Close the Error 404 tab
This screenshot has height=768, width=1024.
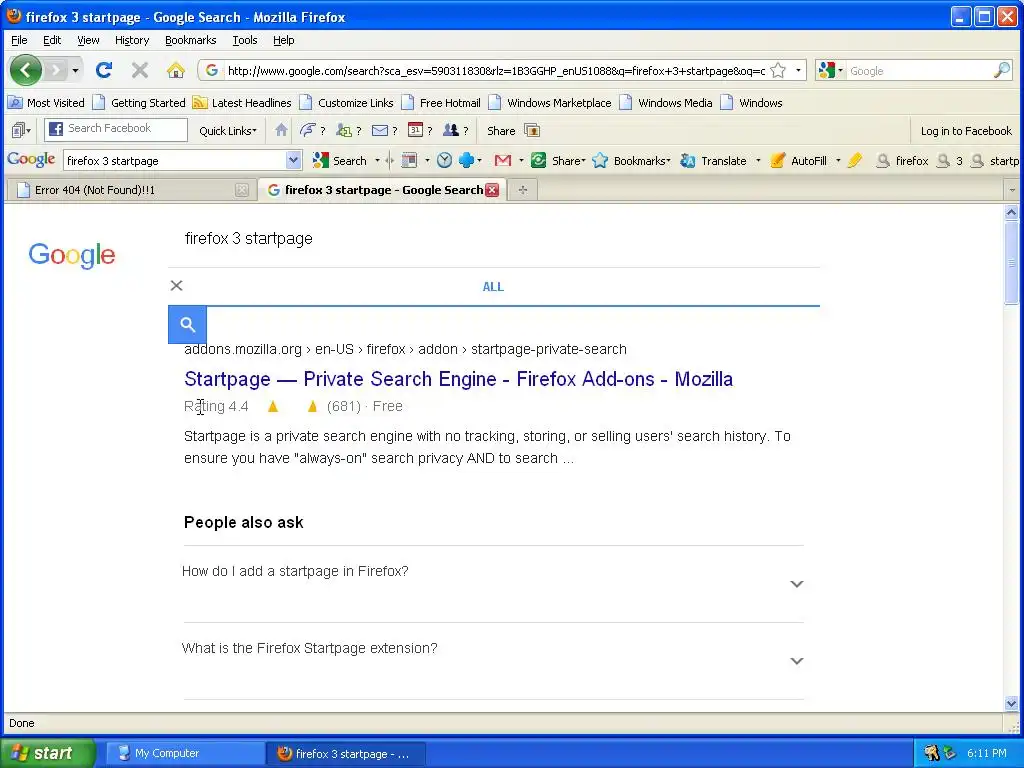[242, 190]
